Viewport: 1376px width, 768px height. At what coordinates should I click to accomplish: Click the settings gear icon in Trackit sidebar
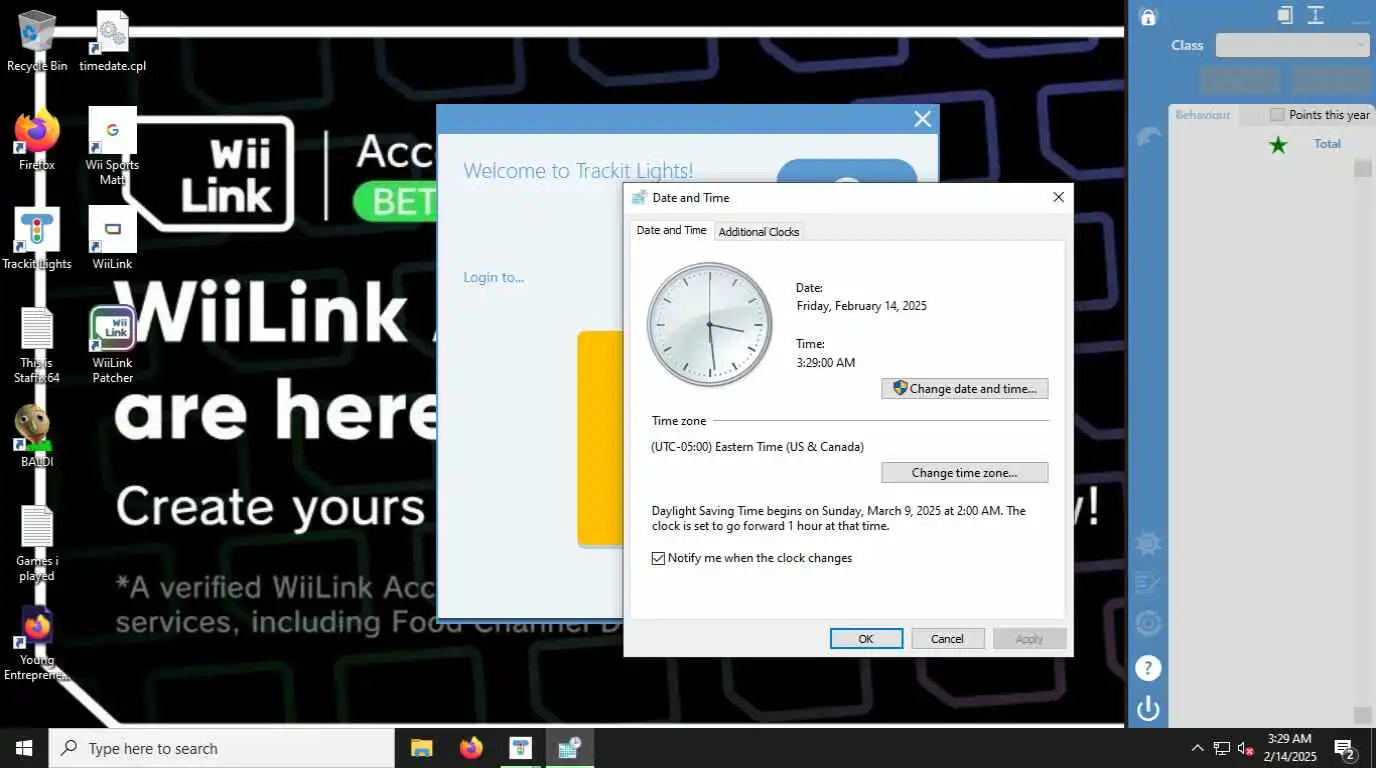point(1148,543)
